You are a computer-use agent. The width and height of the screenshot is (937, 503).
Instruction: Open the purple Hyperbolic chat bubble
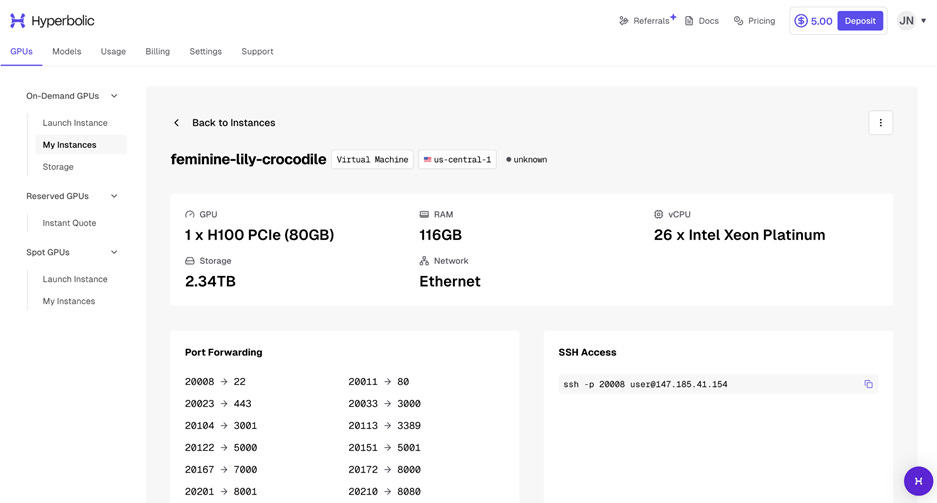[918, 481]
